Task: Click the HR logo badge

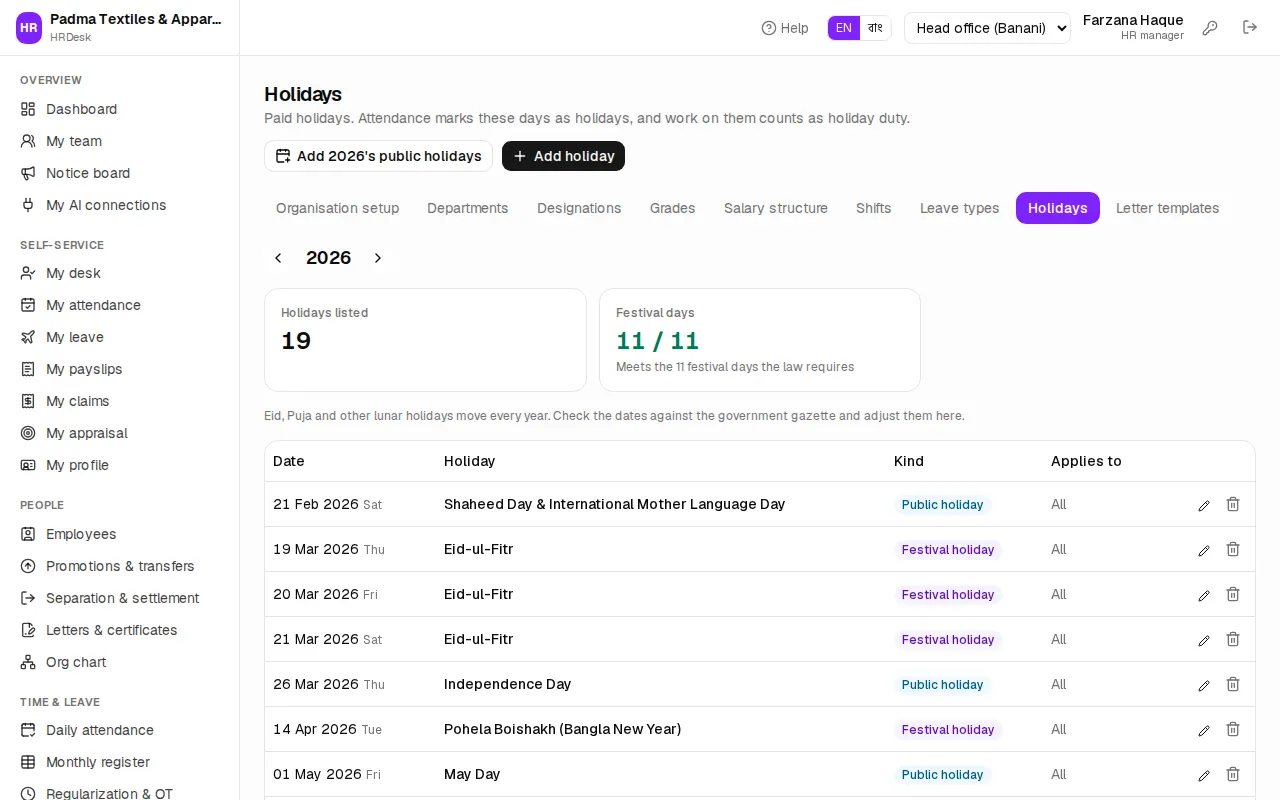Action: coord(29,28)
